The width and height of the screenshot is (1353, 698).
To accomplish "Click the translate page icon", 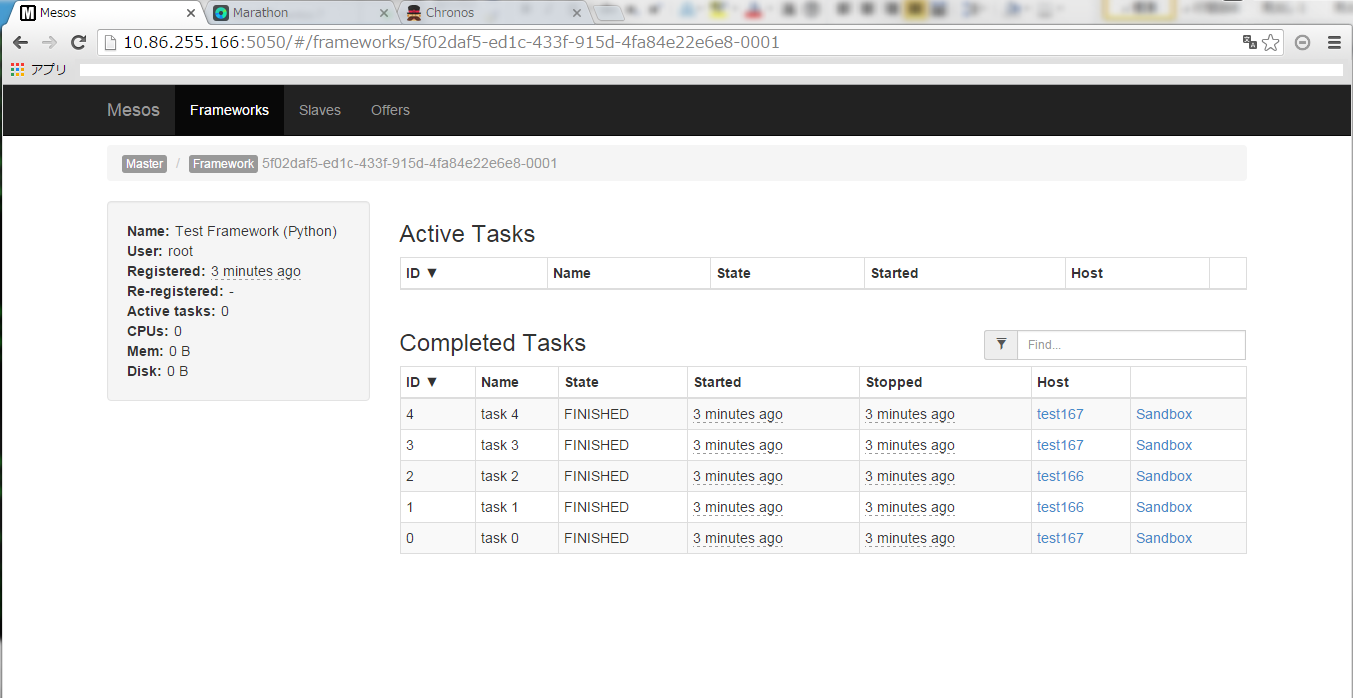I will tap(1250, 42).
